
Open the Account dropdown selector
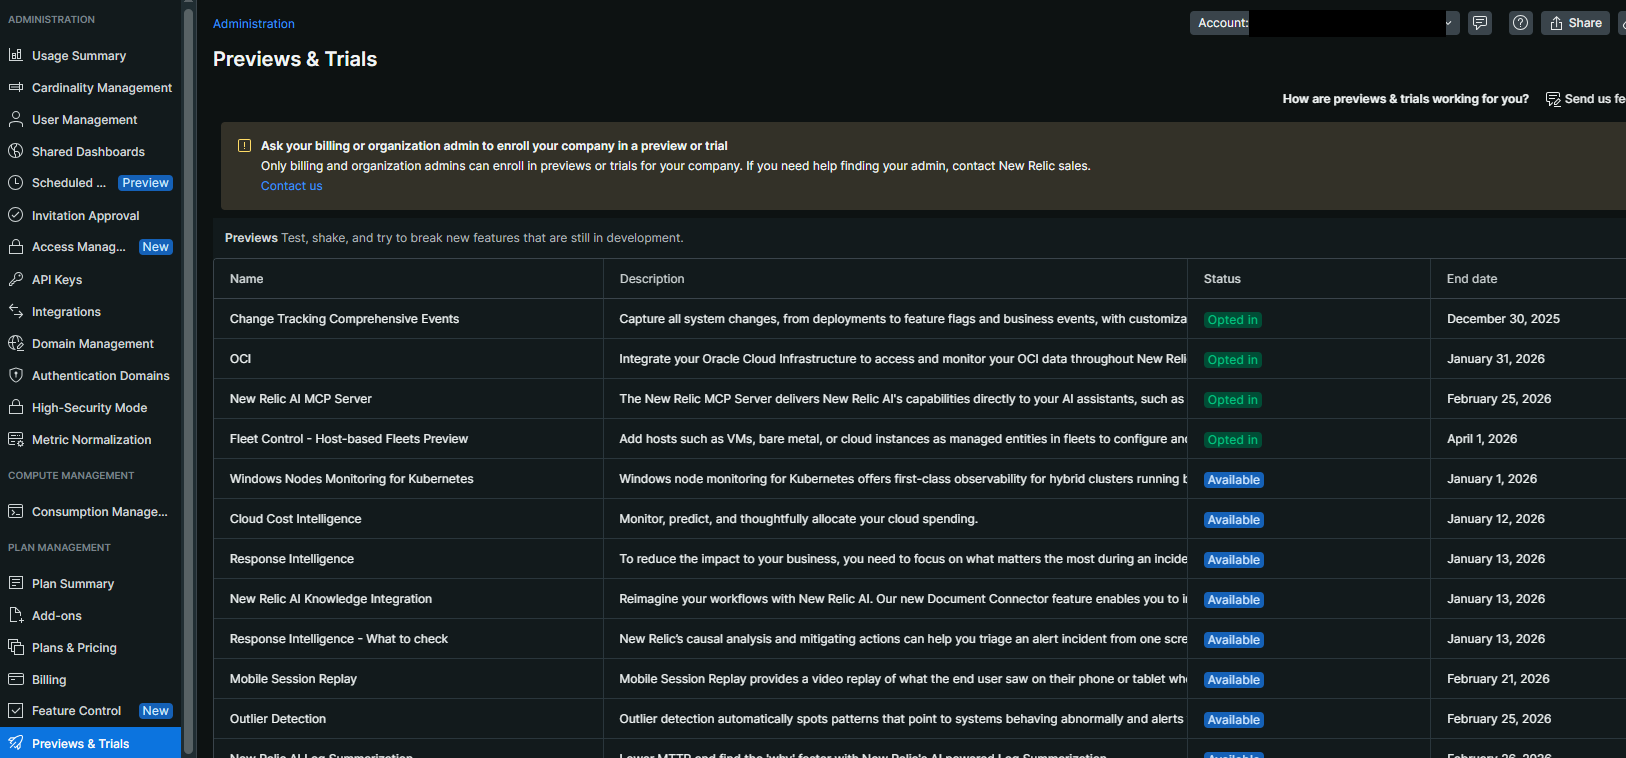pos(1324,23)
